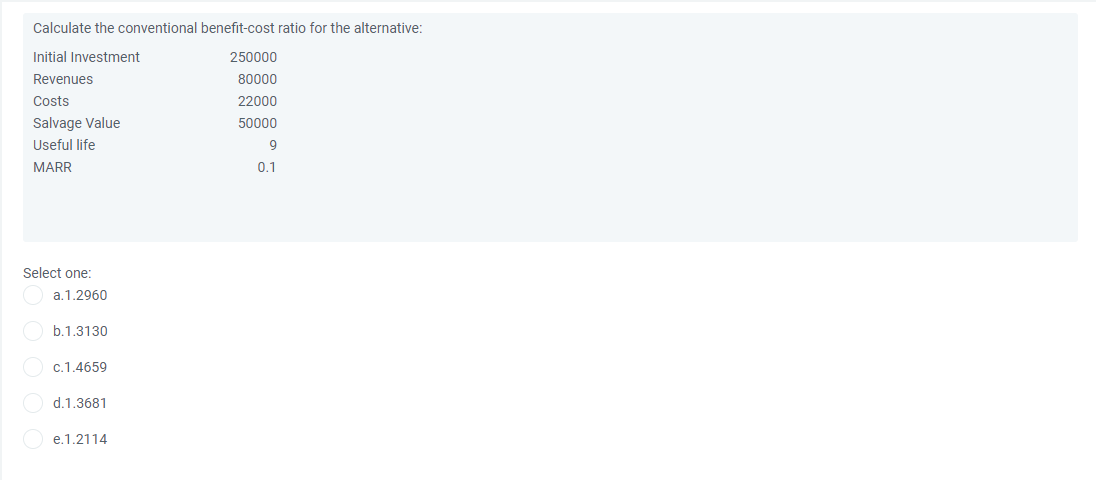Click the MARR row label
Image resolution: width=1096 pixels, height=480 pixels.
click(x=52, y=168)
